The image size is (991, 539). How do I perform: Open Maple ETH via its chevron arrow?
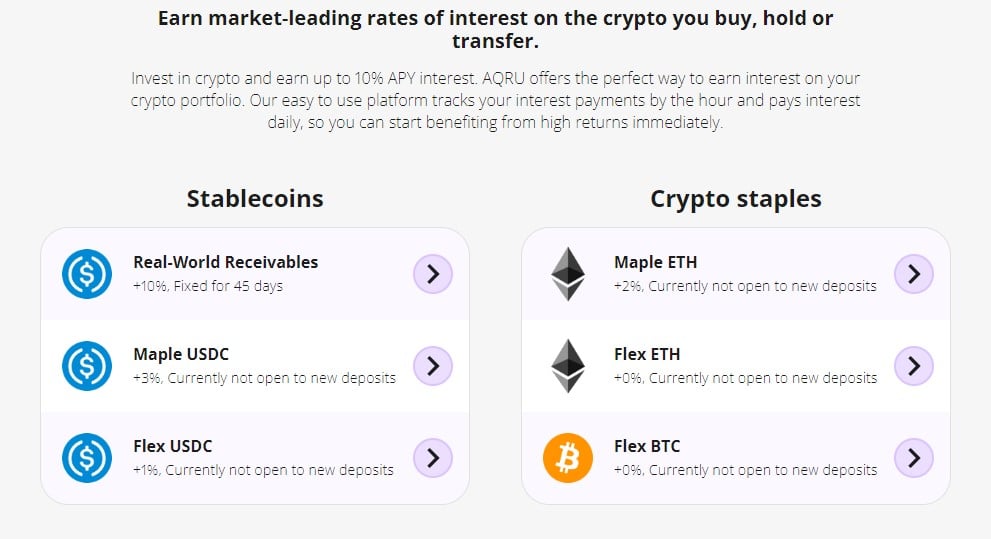[x=914, y=274]
